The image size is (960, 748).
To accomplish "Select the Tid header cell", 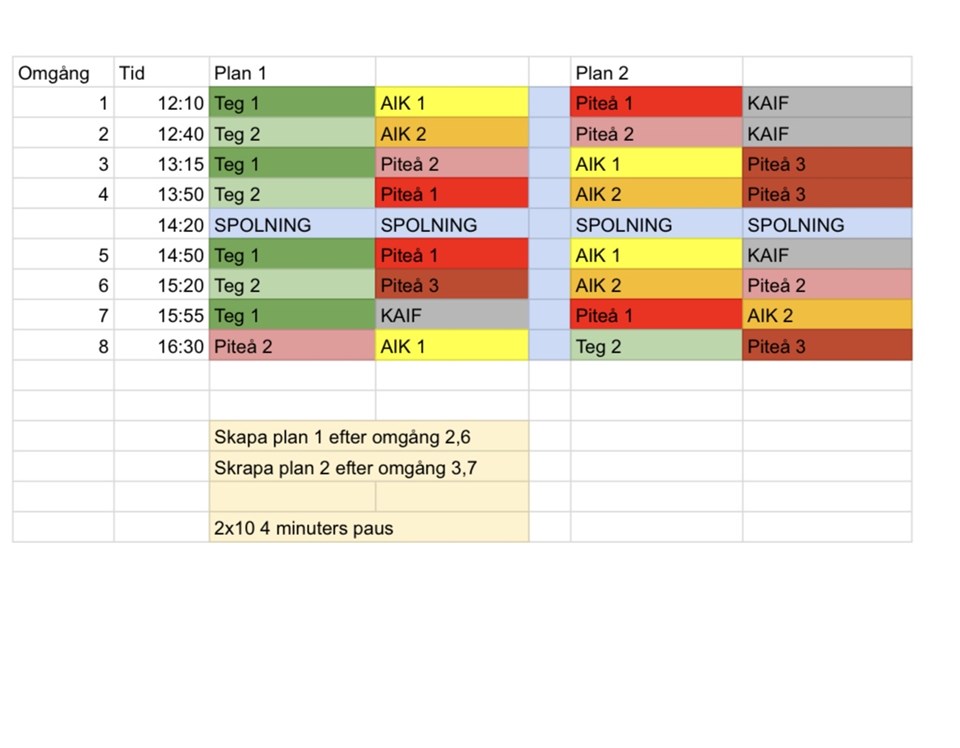I will click(161, 73).
